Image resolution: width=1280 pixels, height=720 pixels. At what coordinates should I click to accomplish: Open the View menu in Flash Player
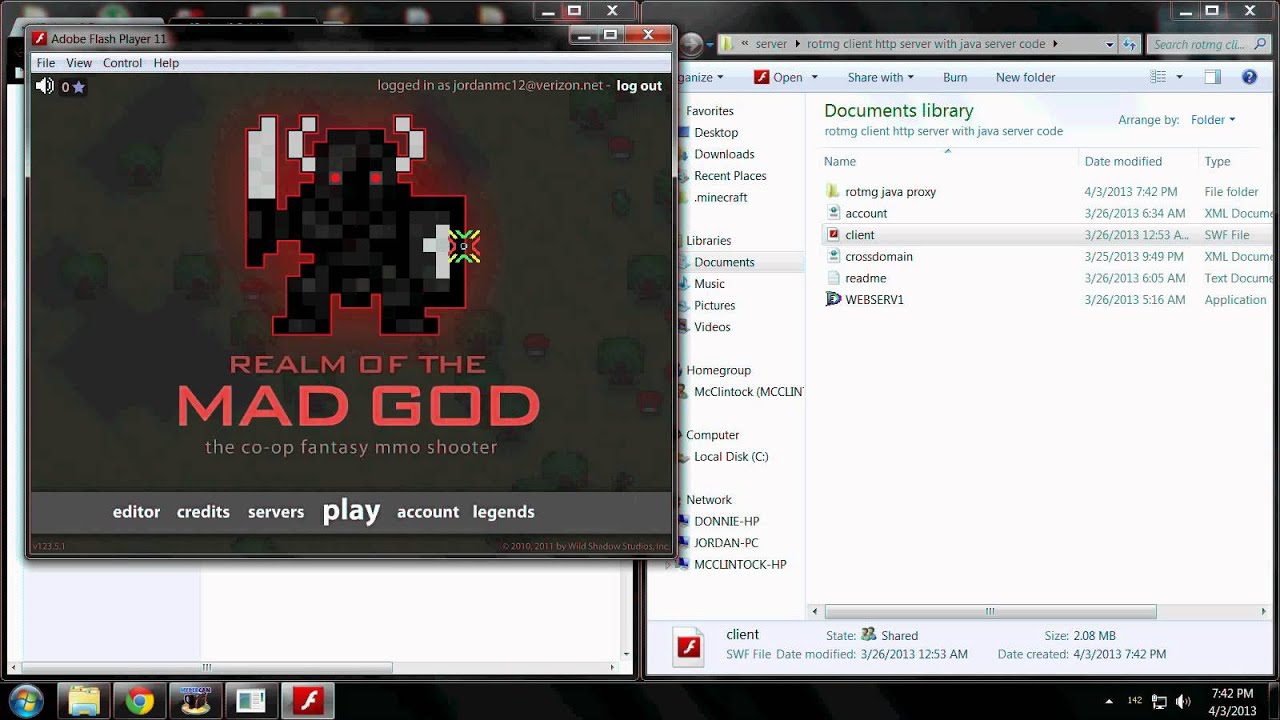pyautogui.click(x=79, y=62)
